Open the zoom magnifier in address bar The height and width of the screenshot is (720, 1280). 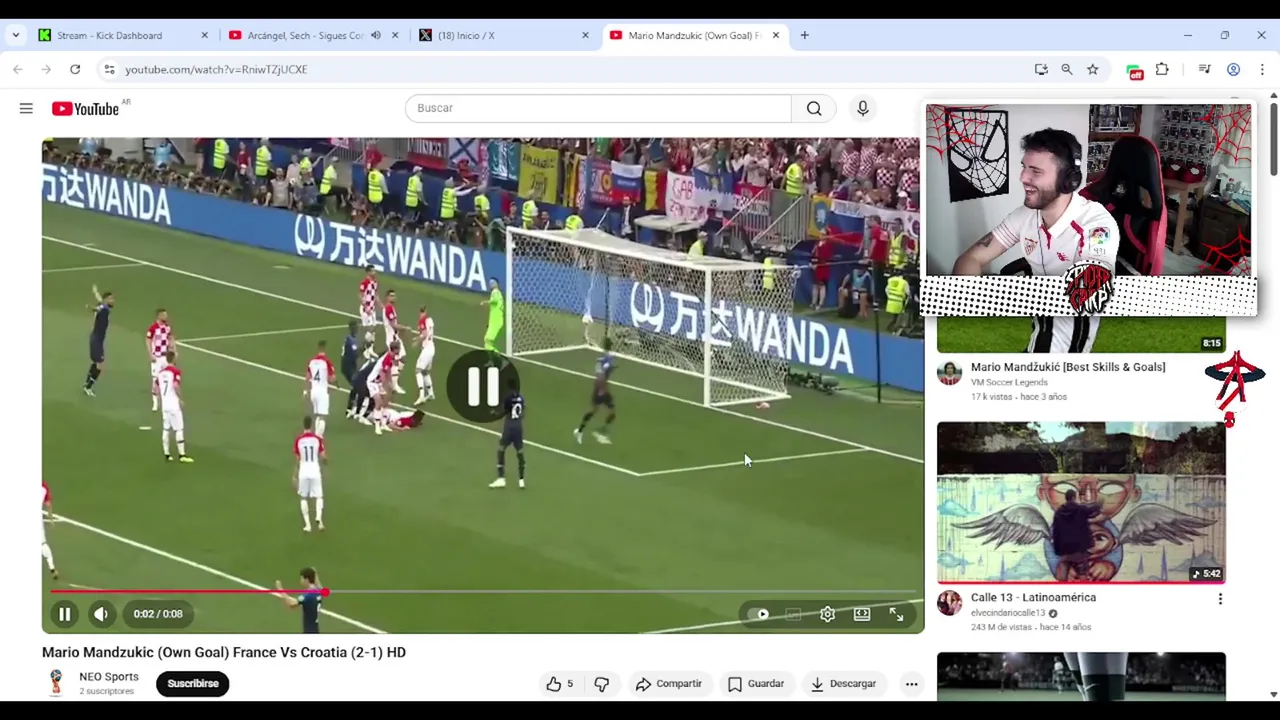pyautogui.click(x=1067, y=69)
